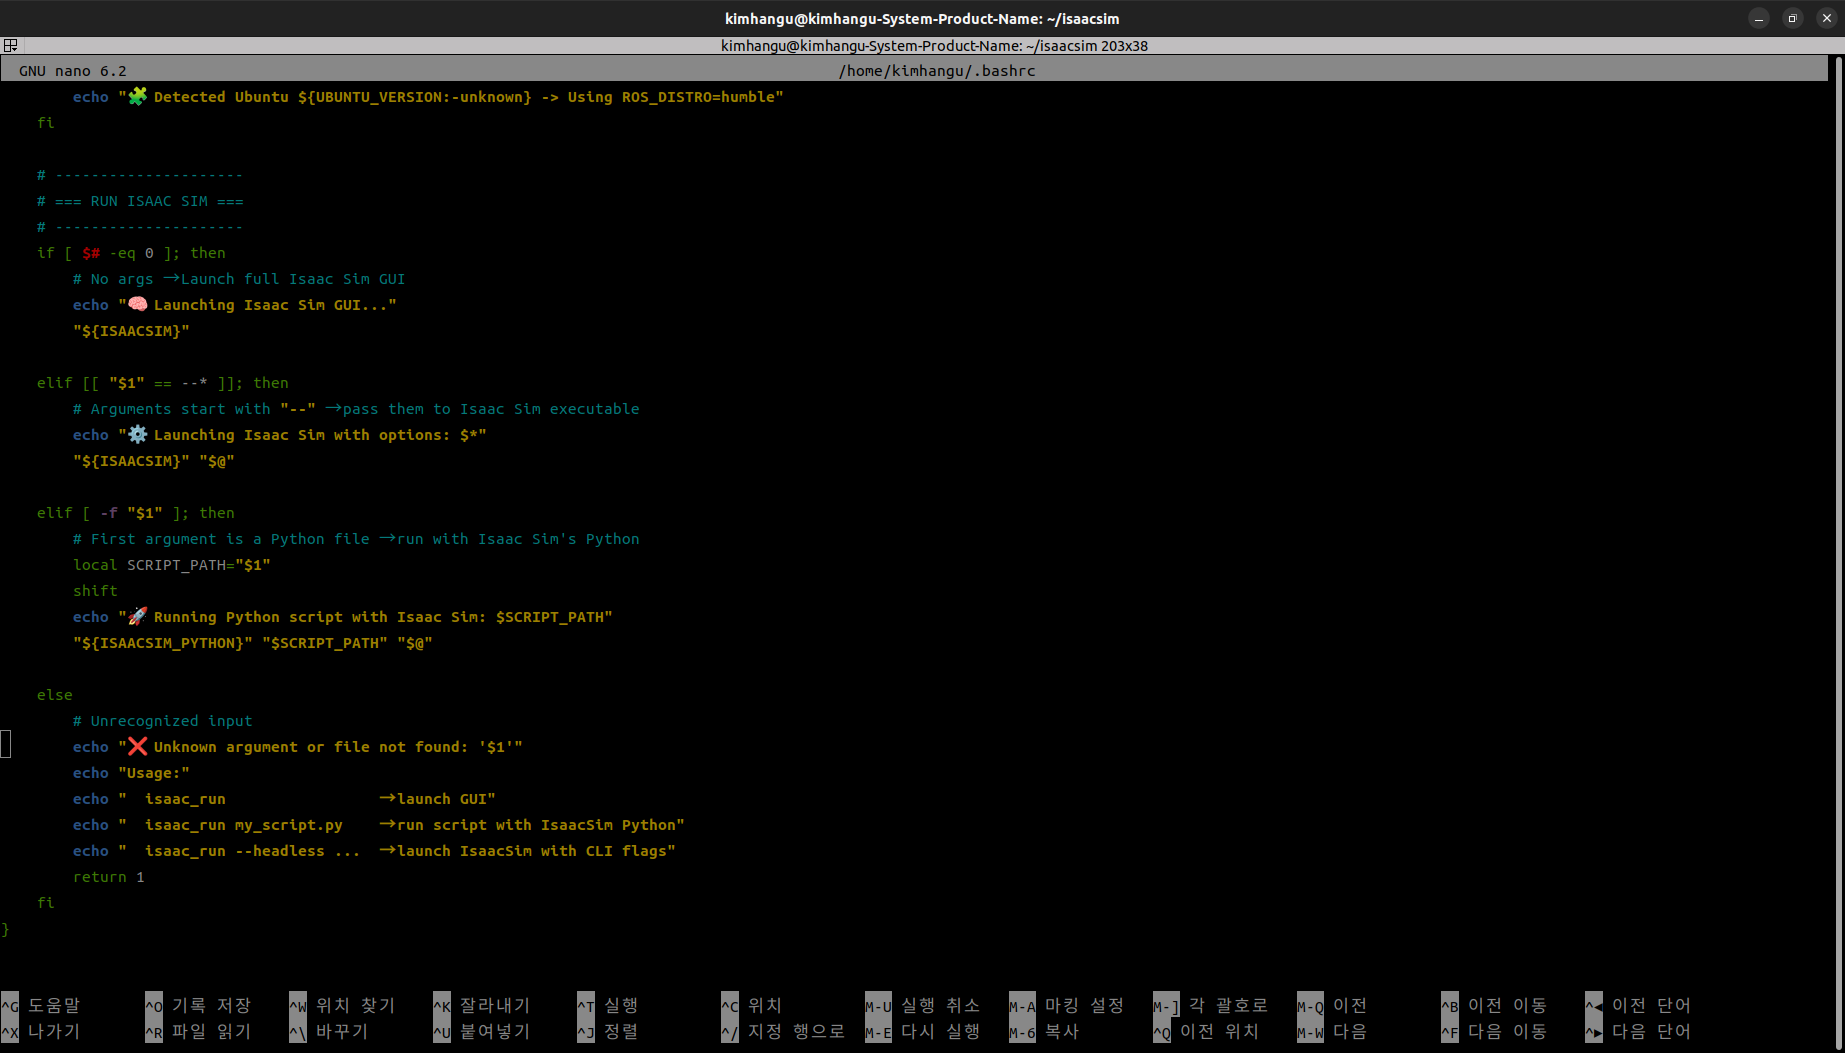Click the red cross emoji before Unknown argument

tap(137, 746)
